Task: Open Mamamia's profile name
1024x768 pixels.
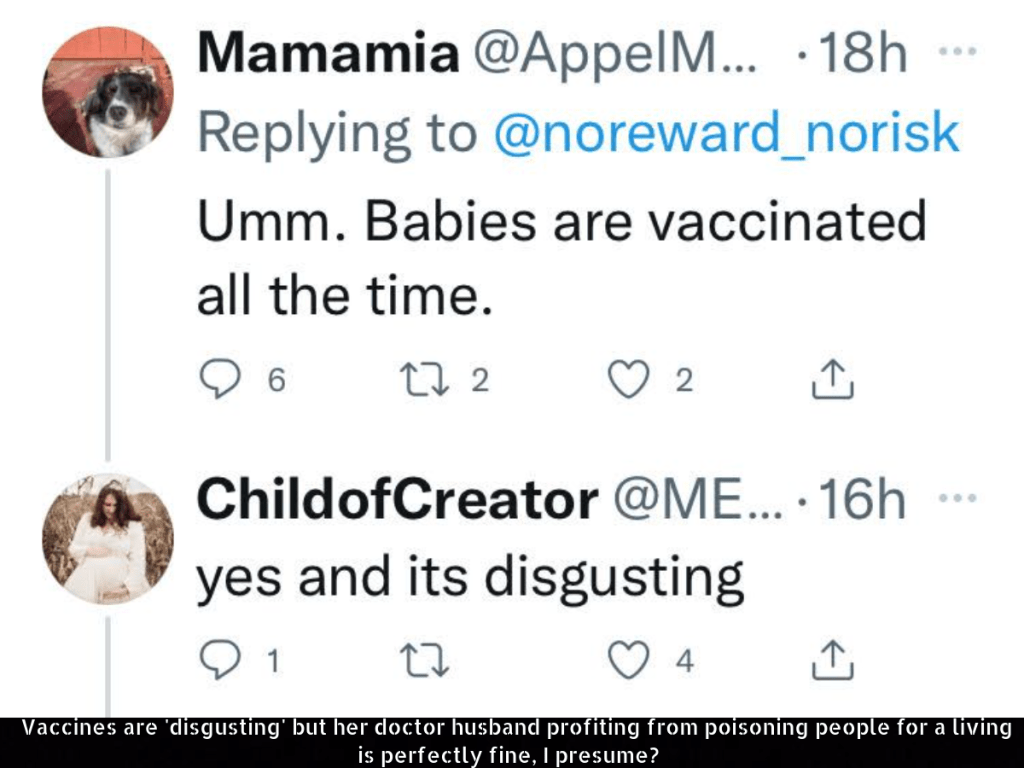Action: (x=326, y=54)
